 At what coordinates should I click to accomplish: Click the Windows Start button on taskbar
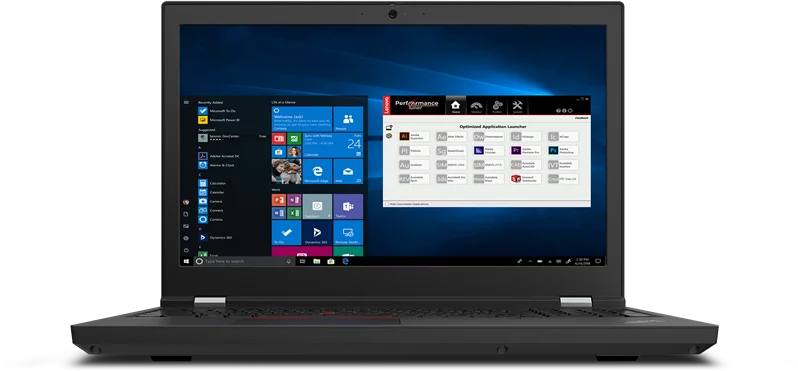point(186,261)
